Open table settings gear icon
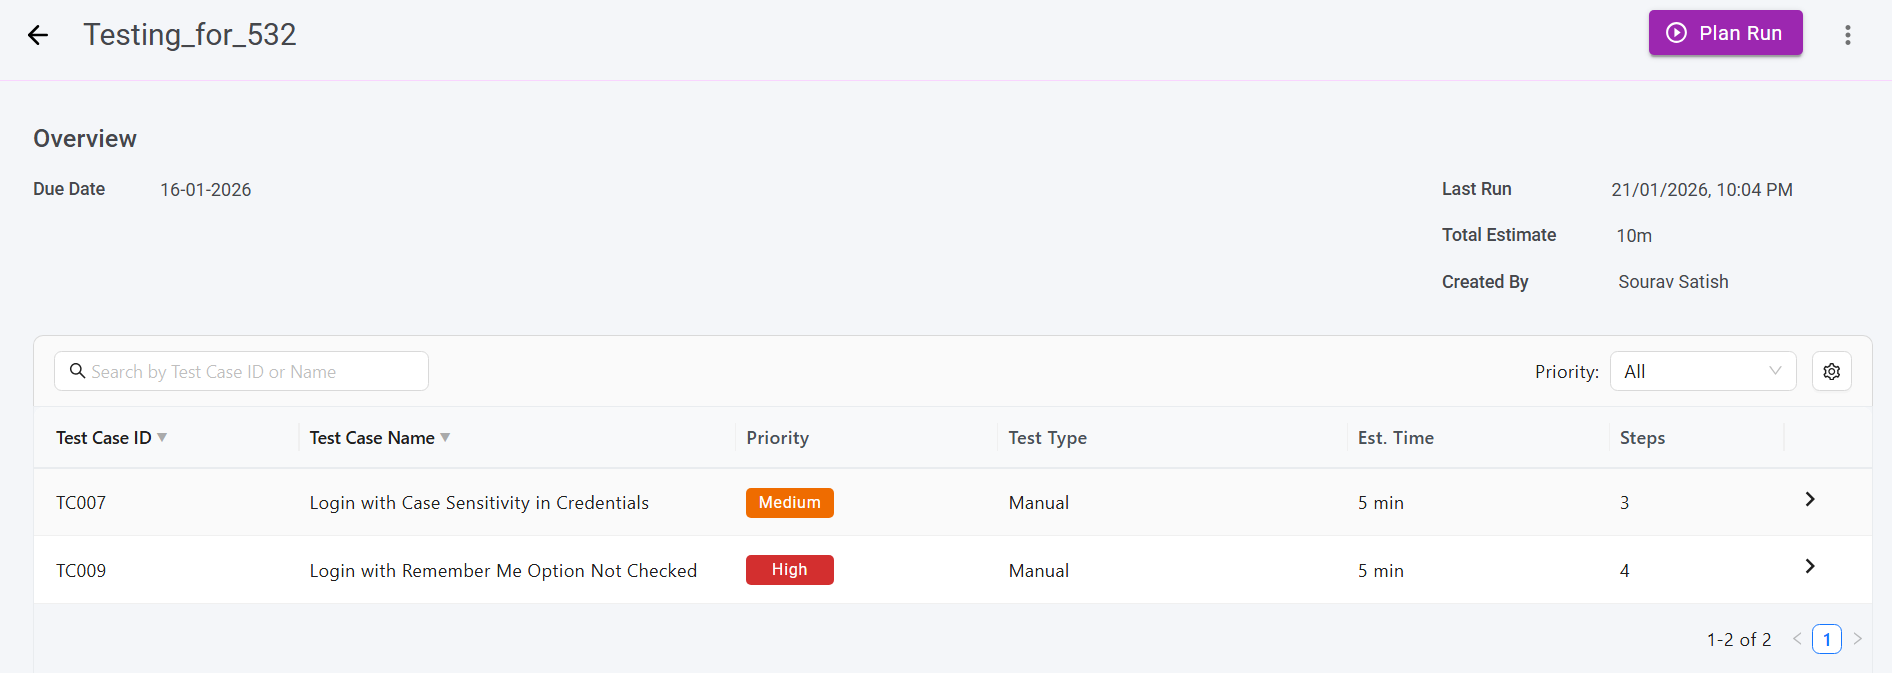 [x=1831, y=371]
